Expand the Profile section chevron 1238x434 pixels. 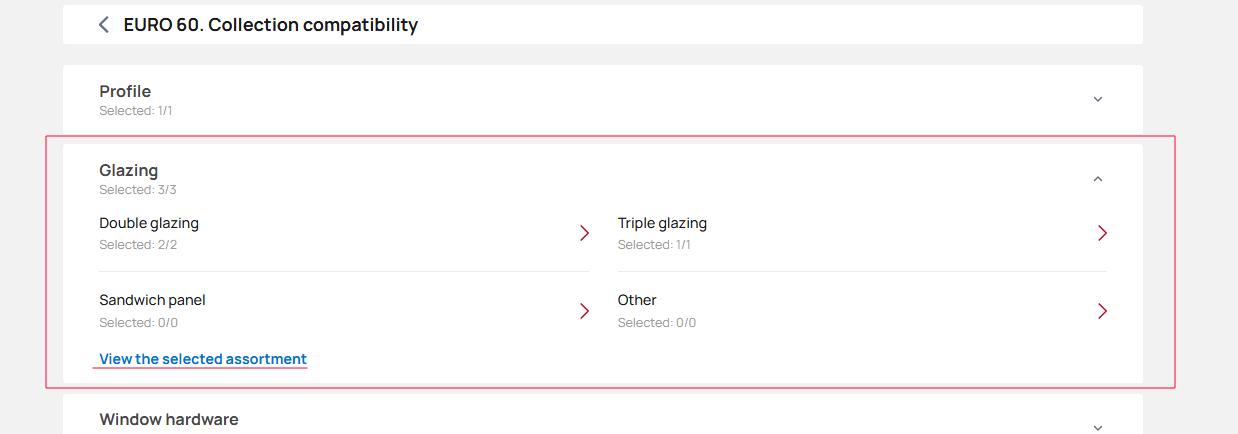1098,99
